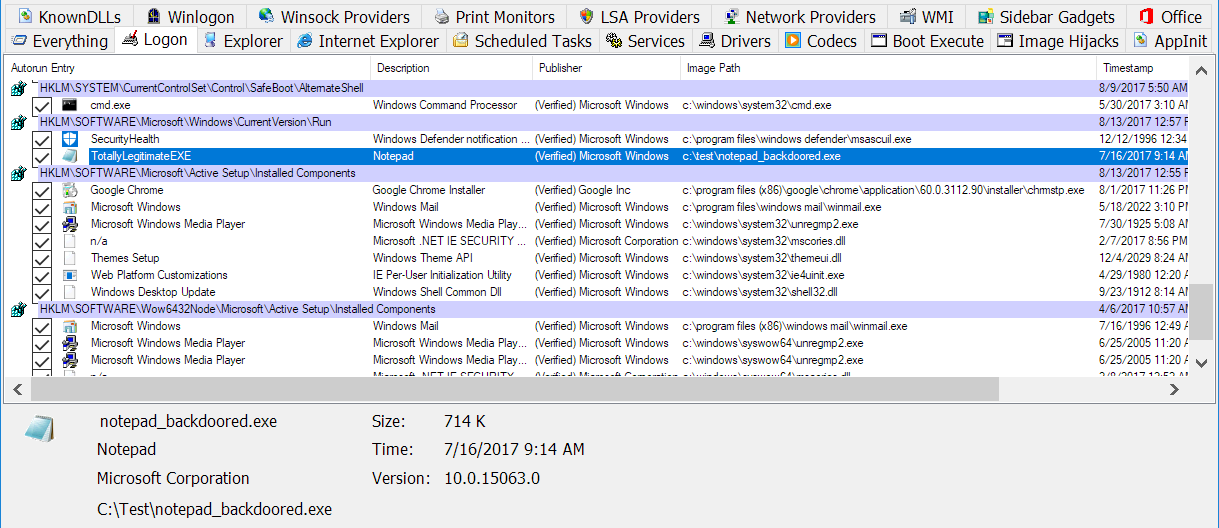This screenshot has width=1219, height=528.
Task: Uncheck the TotallyLegitimateEXE autorun entry
Action: [x=42, y=157]
